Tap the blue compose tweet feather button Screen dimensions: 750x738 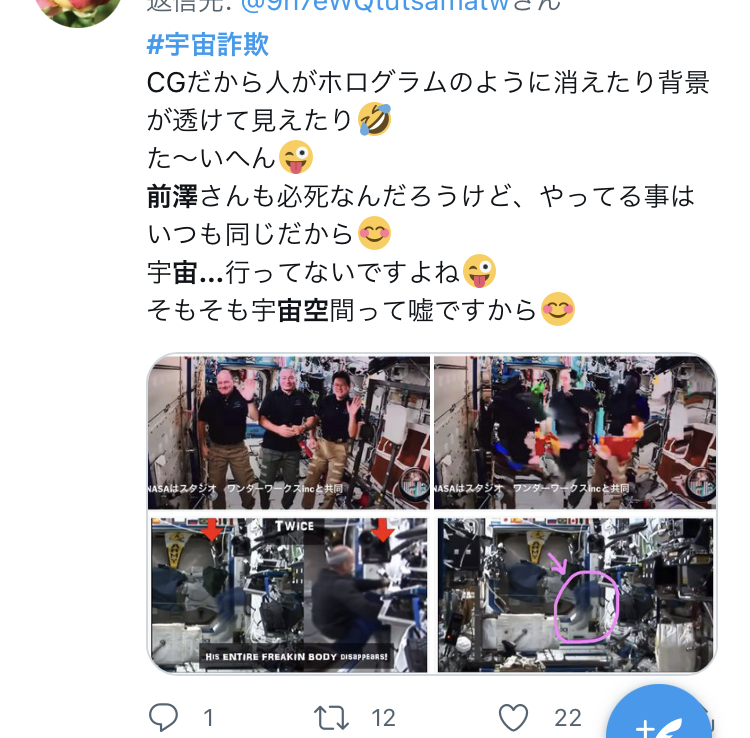click(660, 713)
